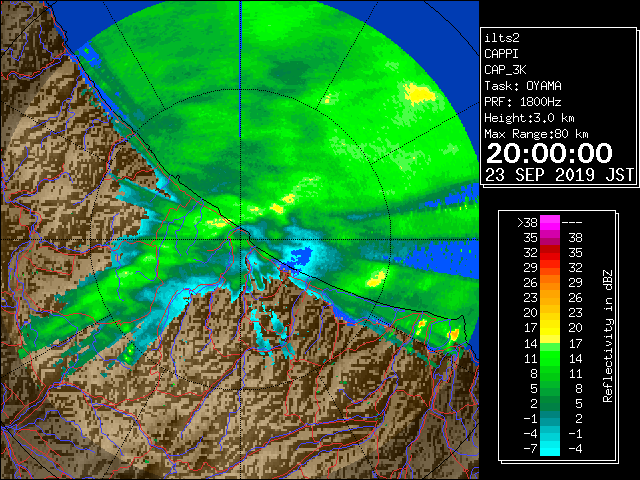This screenshot has height=480, width=640.
Task: Pick the orange legend swatch beside 26
Action: click(x=550, y=282)
